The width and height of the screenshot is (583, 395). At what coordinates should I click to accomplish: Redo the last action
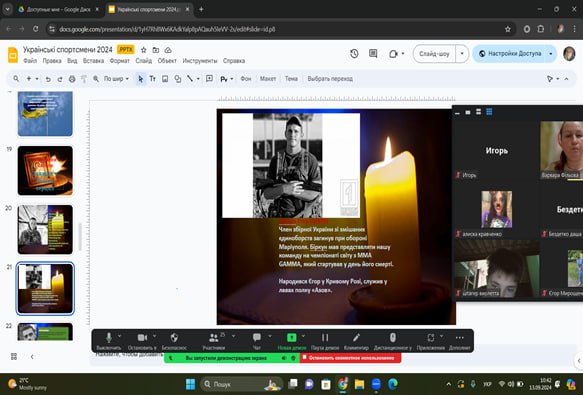[x=60, y=79]
